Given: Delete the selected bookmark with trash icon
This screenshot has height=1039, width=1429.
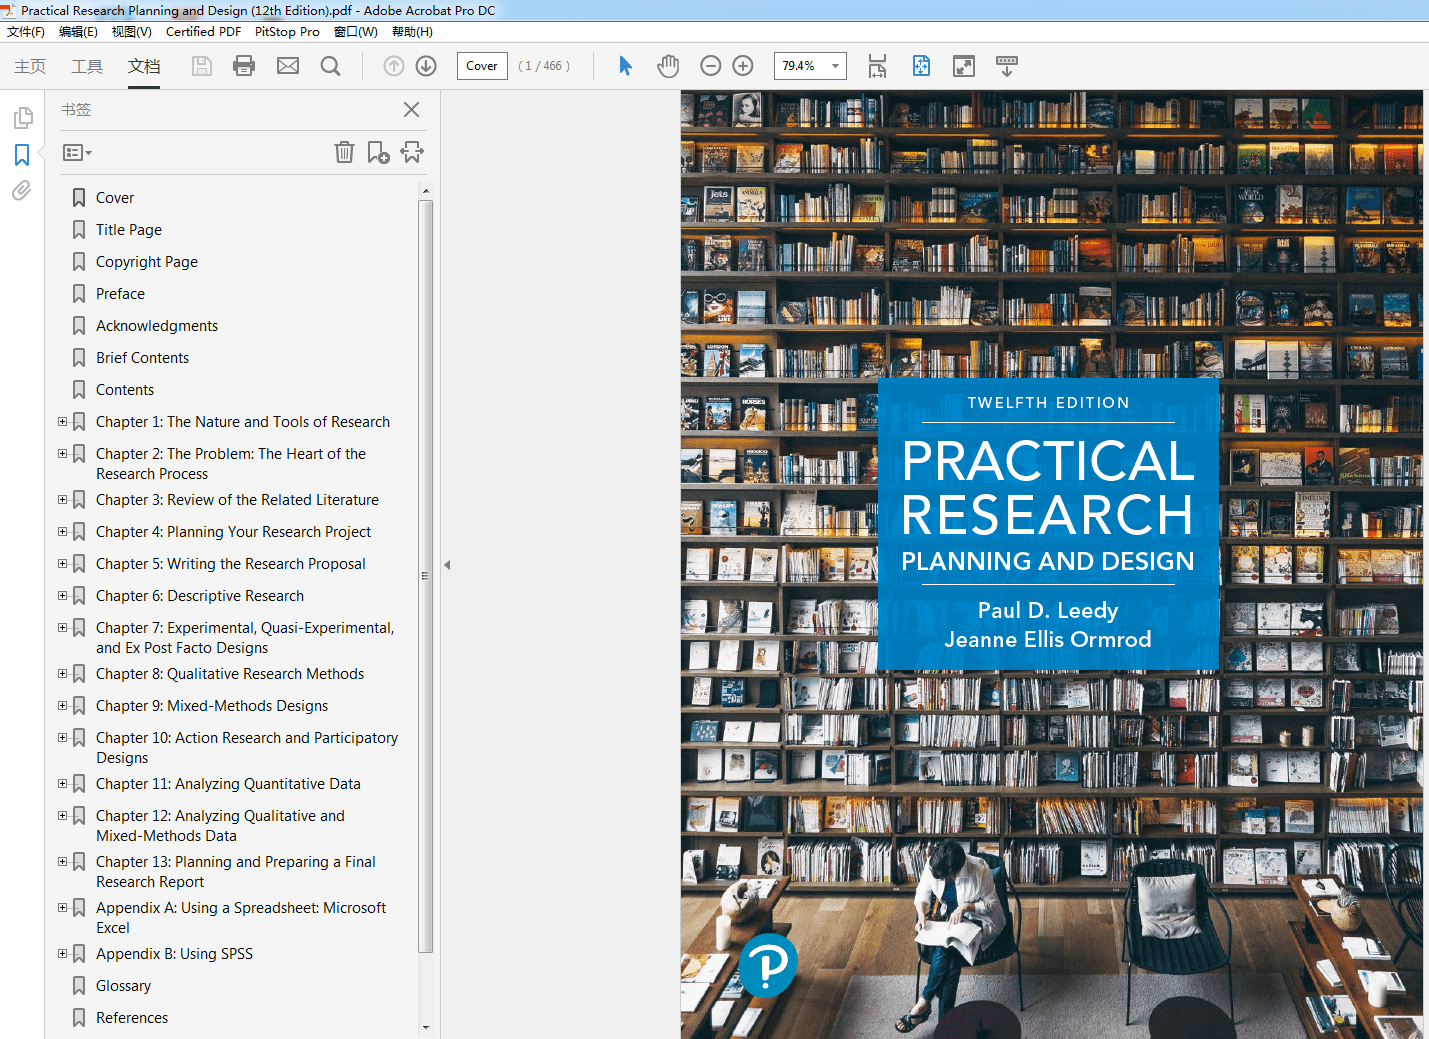Looking at the screenshot, I should pyautogui.click(x=344, y=152).
